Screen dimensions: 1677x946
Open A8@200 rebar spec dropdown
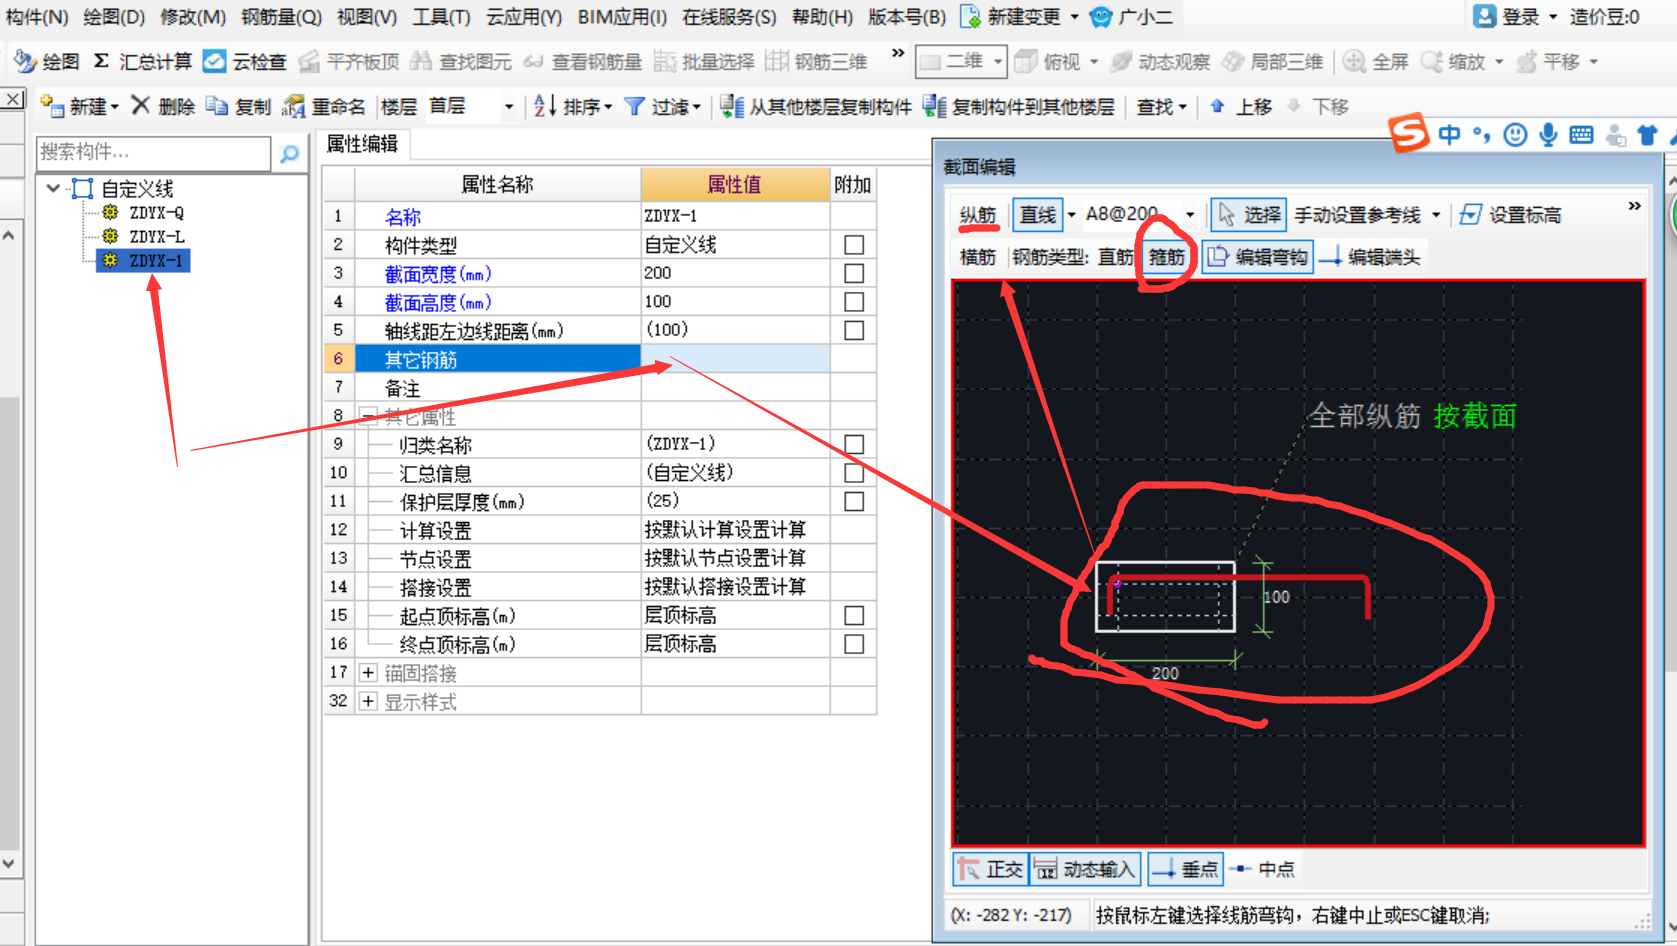coord(1190,215)
